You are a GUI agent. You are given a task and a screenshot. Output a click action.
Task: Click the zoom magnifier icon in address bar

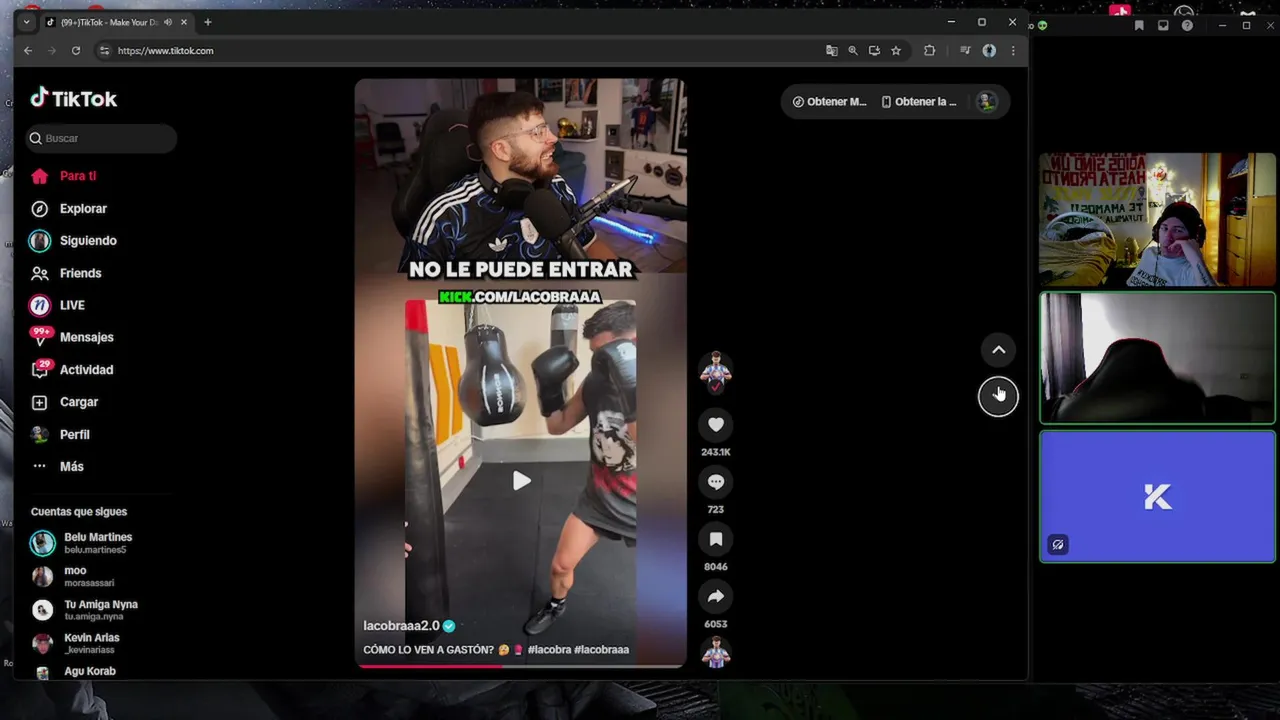click(x=853, y=51)
